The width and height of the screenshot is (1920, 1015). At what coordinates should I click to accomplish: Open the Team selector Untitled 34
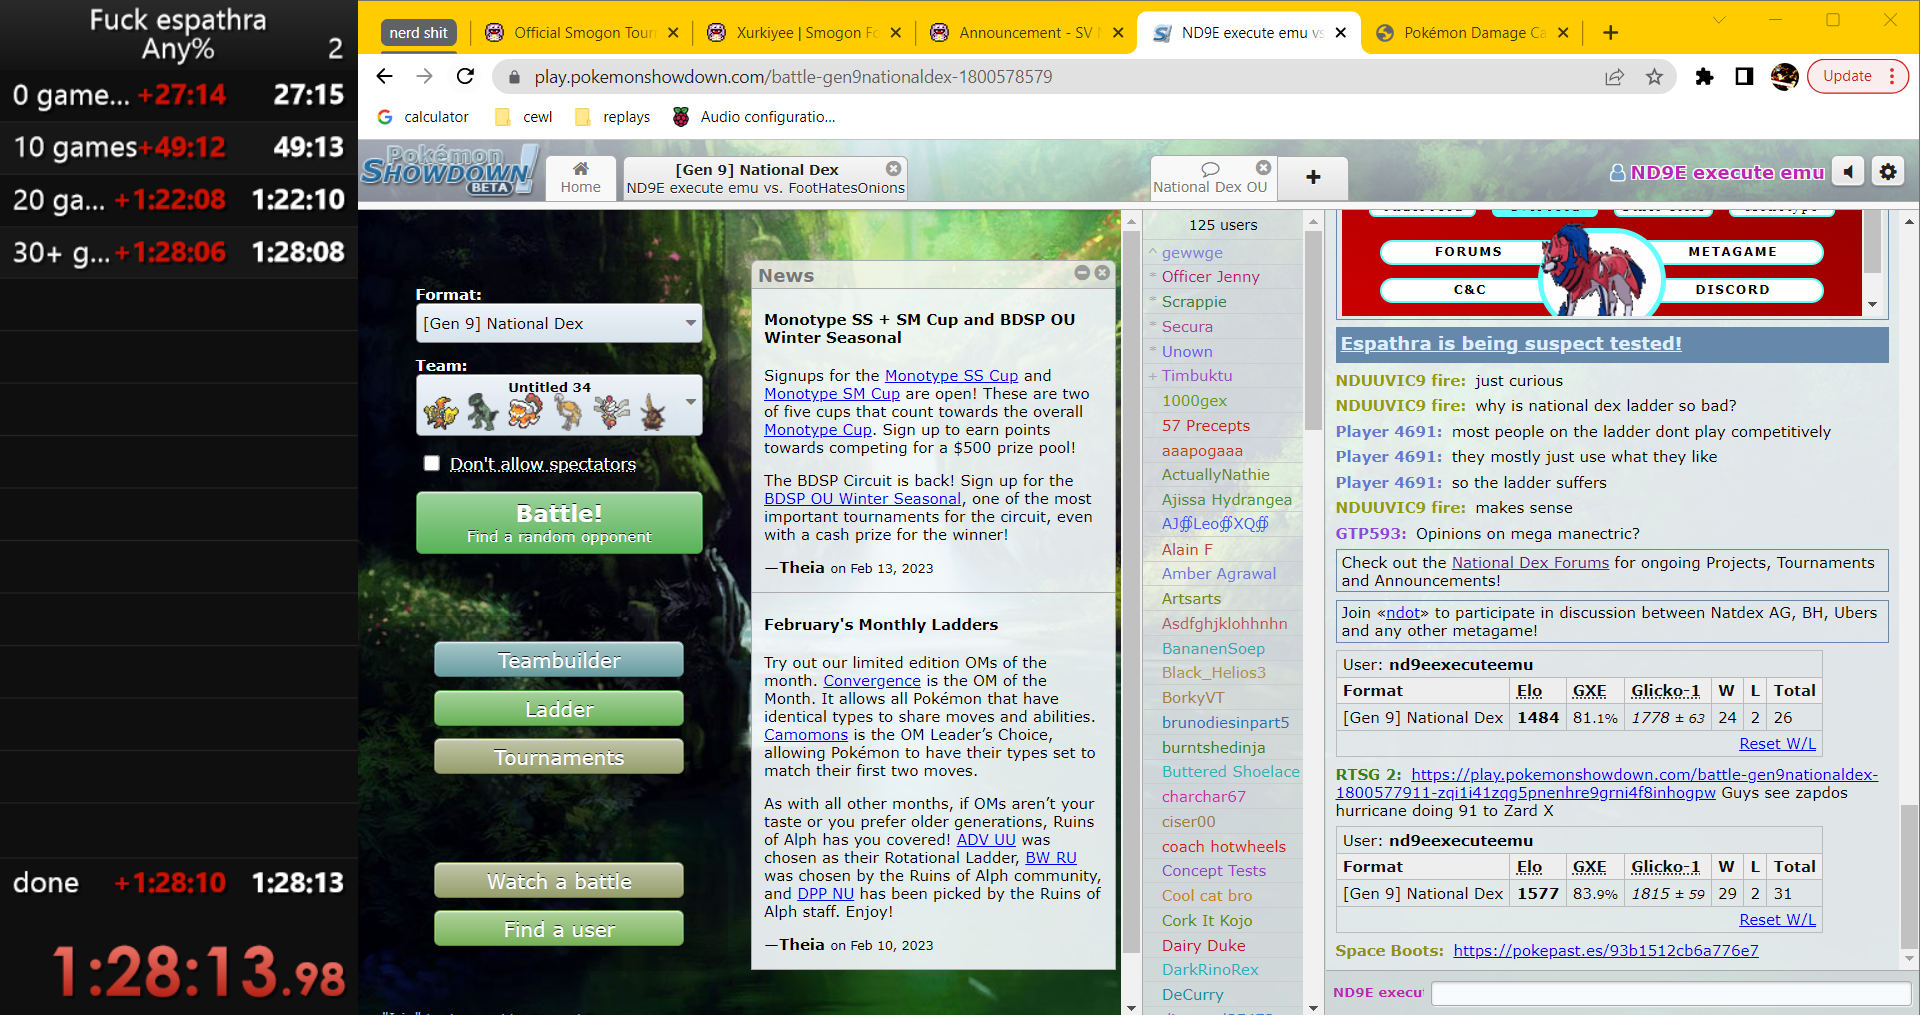tap(559, 405)
